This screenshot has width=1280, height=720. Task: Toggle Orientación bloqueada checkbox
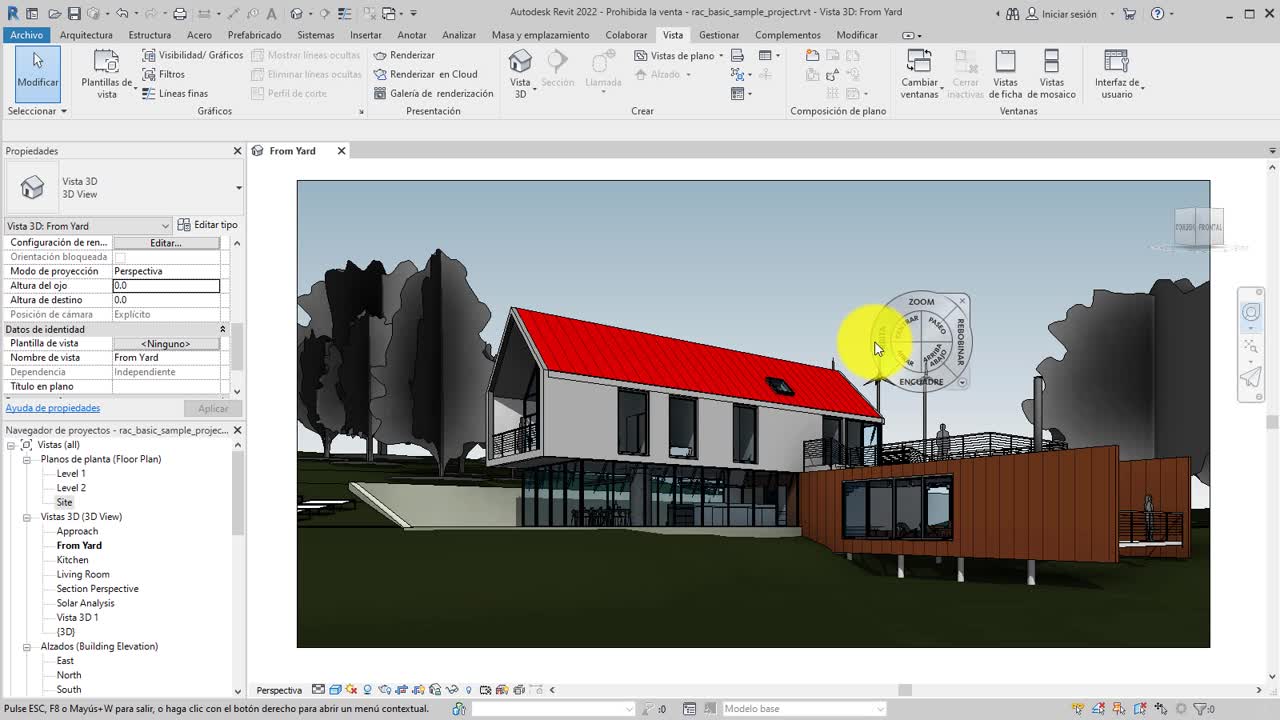pos(120,257)
